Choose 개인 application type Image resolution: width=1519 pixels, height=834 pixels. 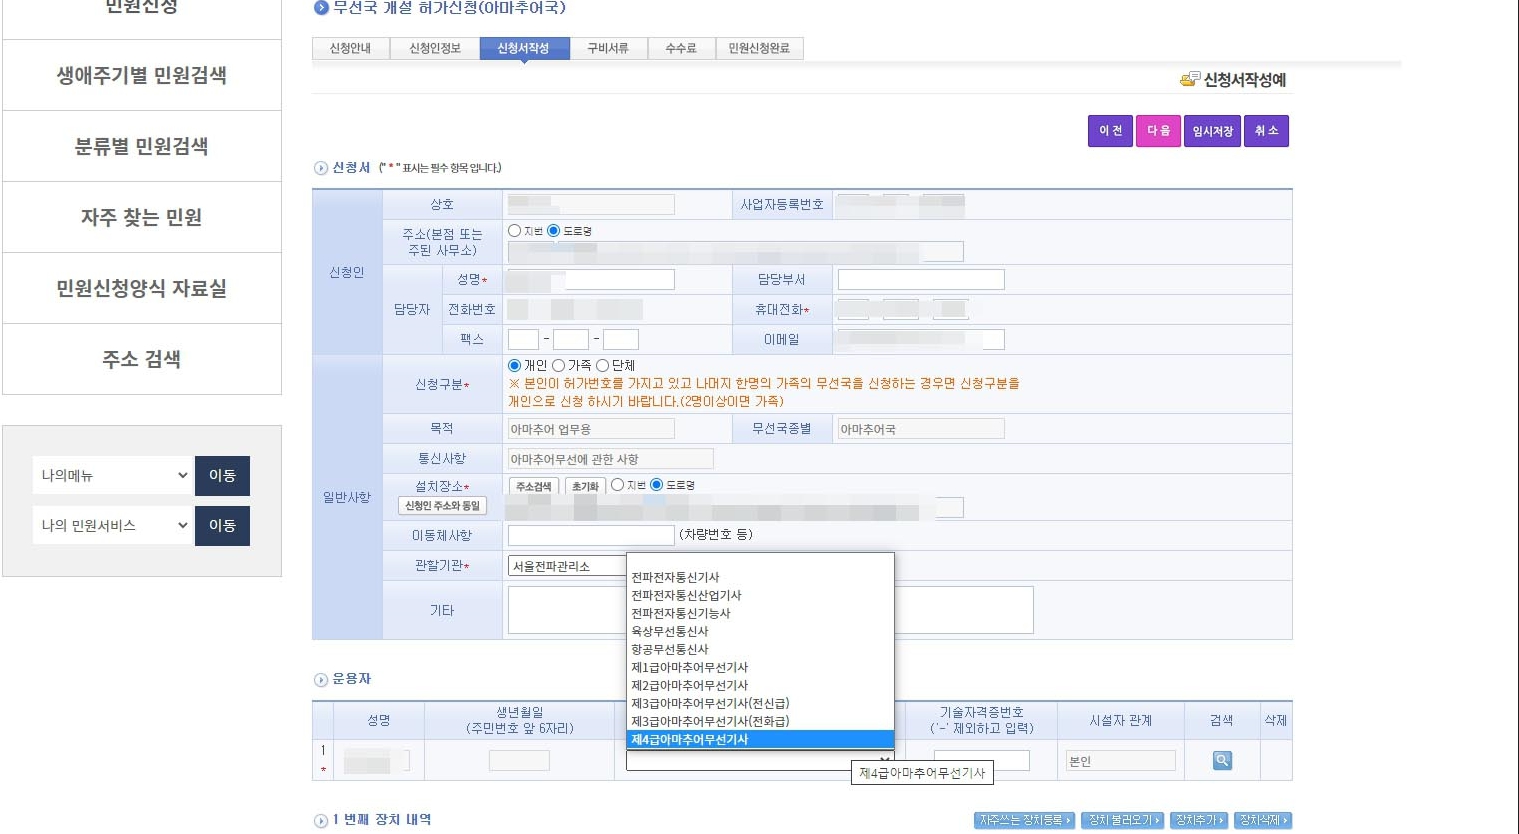point(514,365)
